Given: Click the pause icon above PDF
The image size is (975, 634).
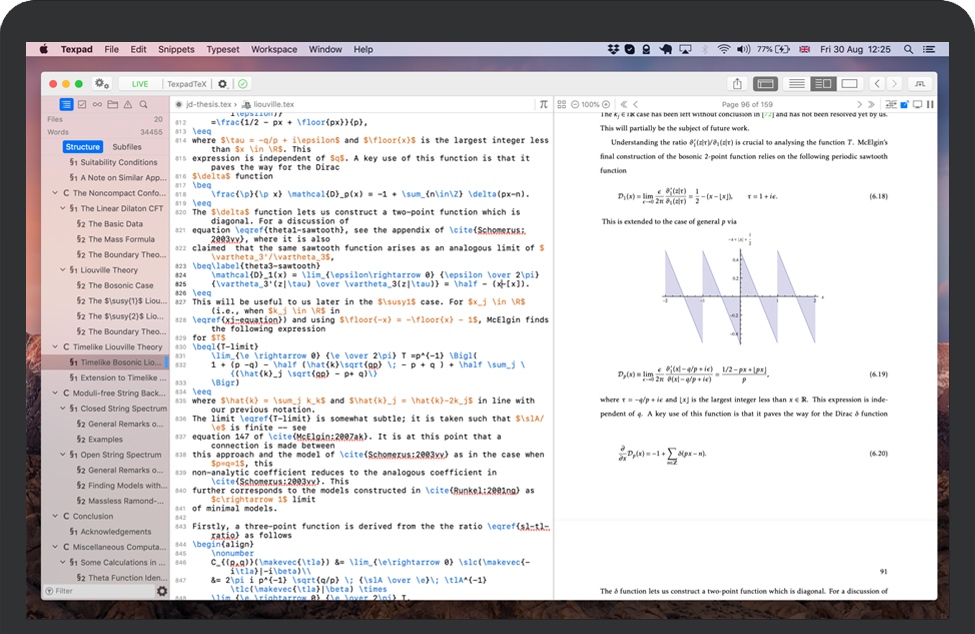Looking at the screenshot, I should (x=930, y=104).
